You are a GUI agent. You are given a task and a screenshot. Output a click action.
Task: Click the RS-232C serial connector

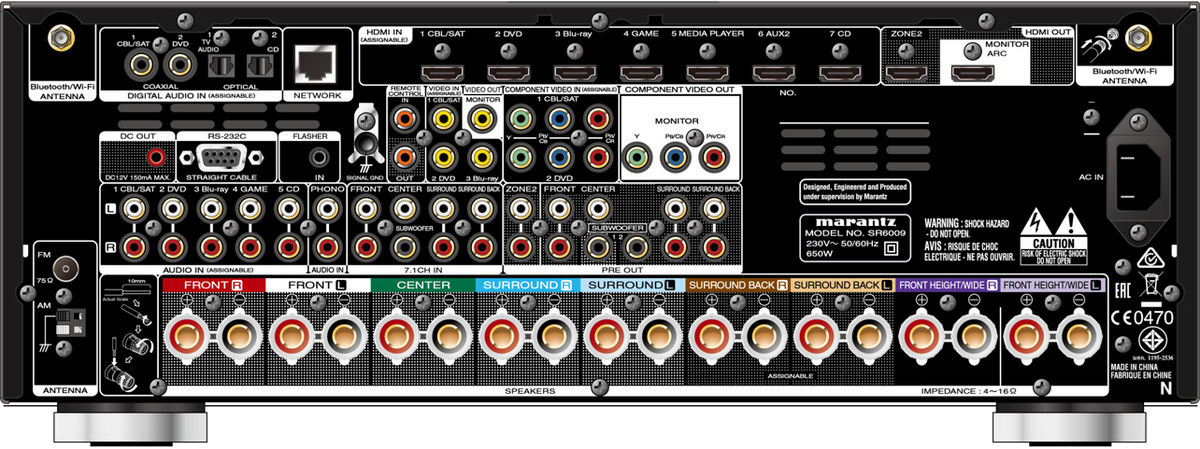coord(224,158)
